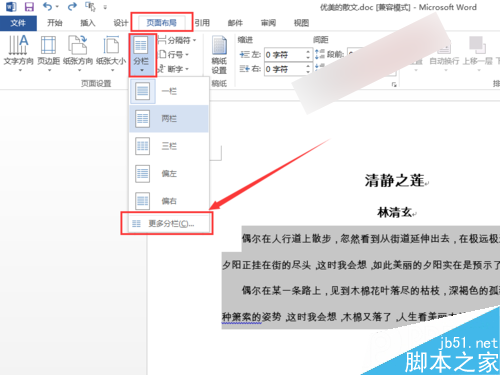500x375 pixels.
Task: Click the left indent spinner arrows
Action: click(308, 55)
